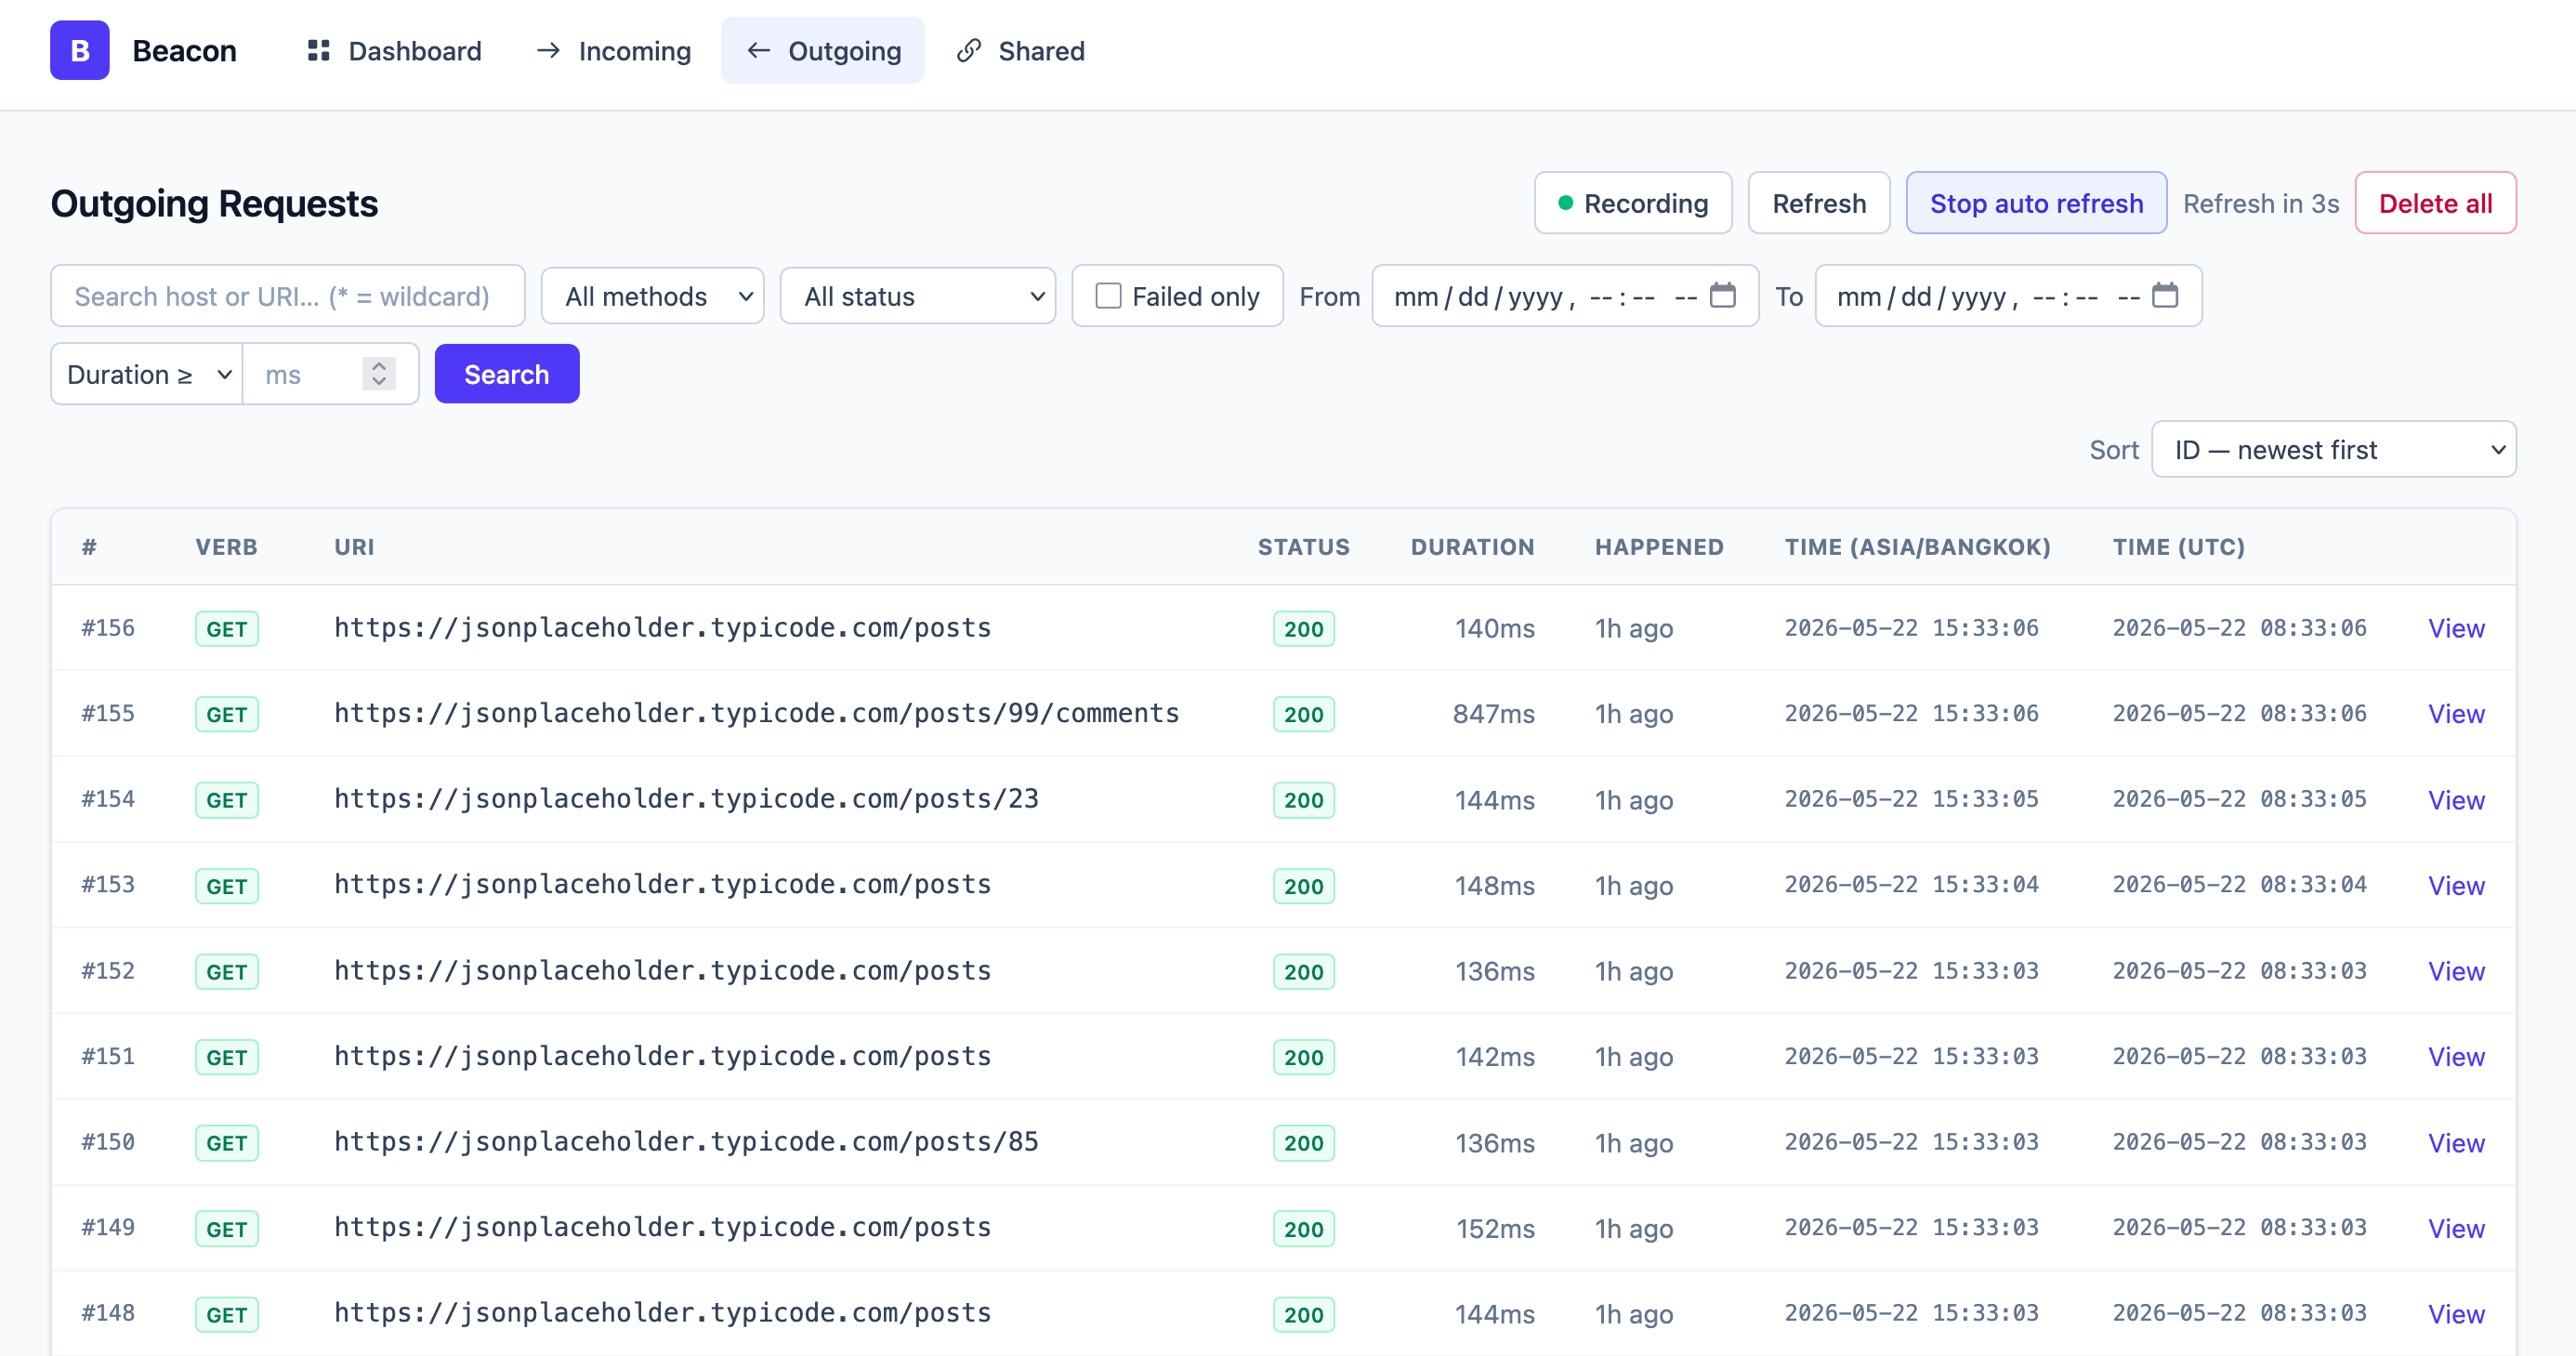View request #149 details

point(2455,1229)
